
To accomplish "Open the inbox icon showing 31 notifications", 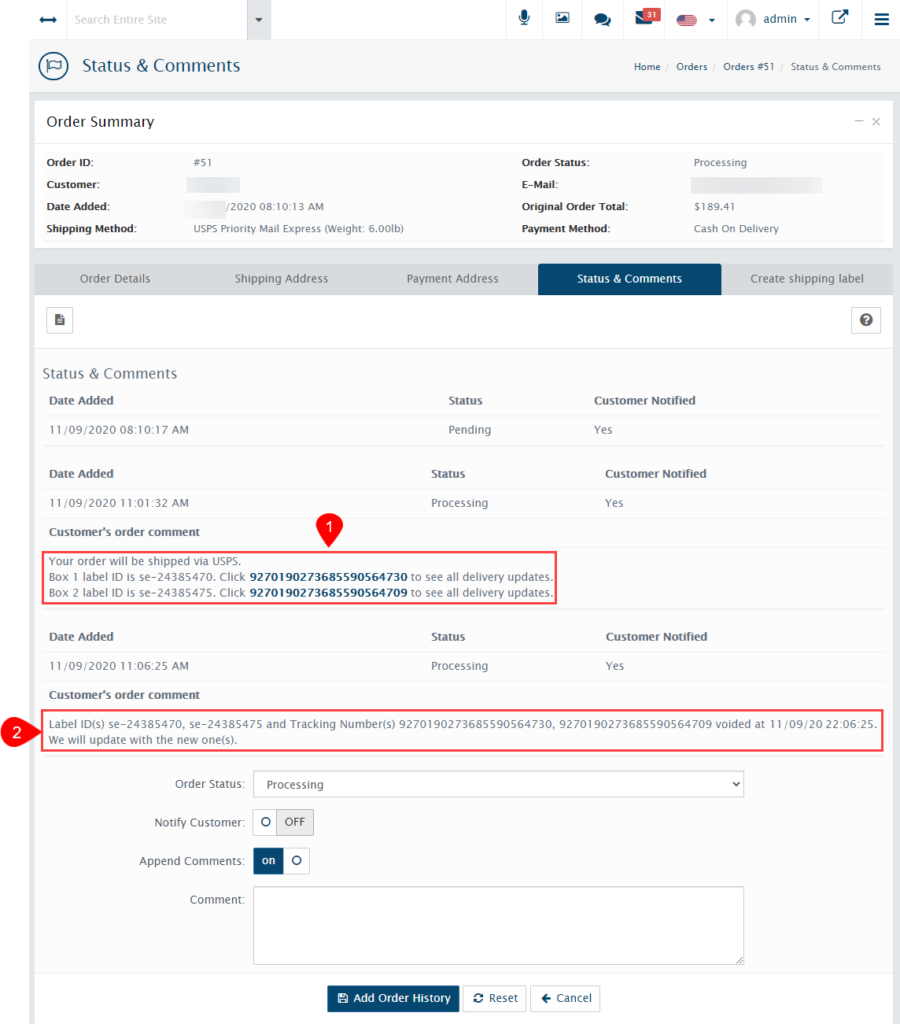I will tap(643, 19).
